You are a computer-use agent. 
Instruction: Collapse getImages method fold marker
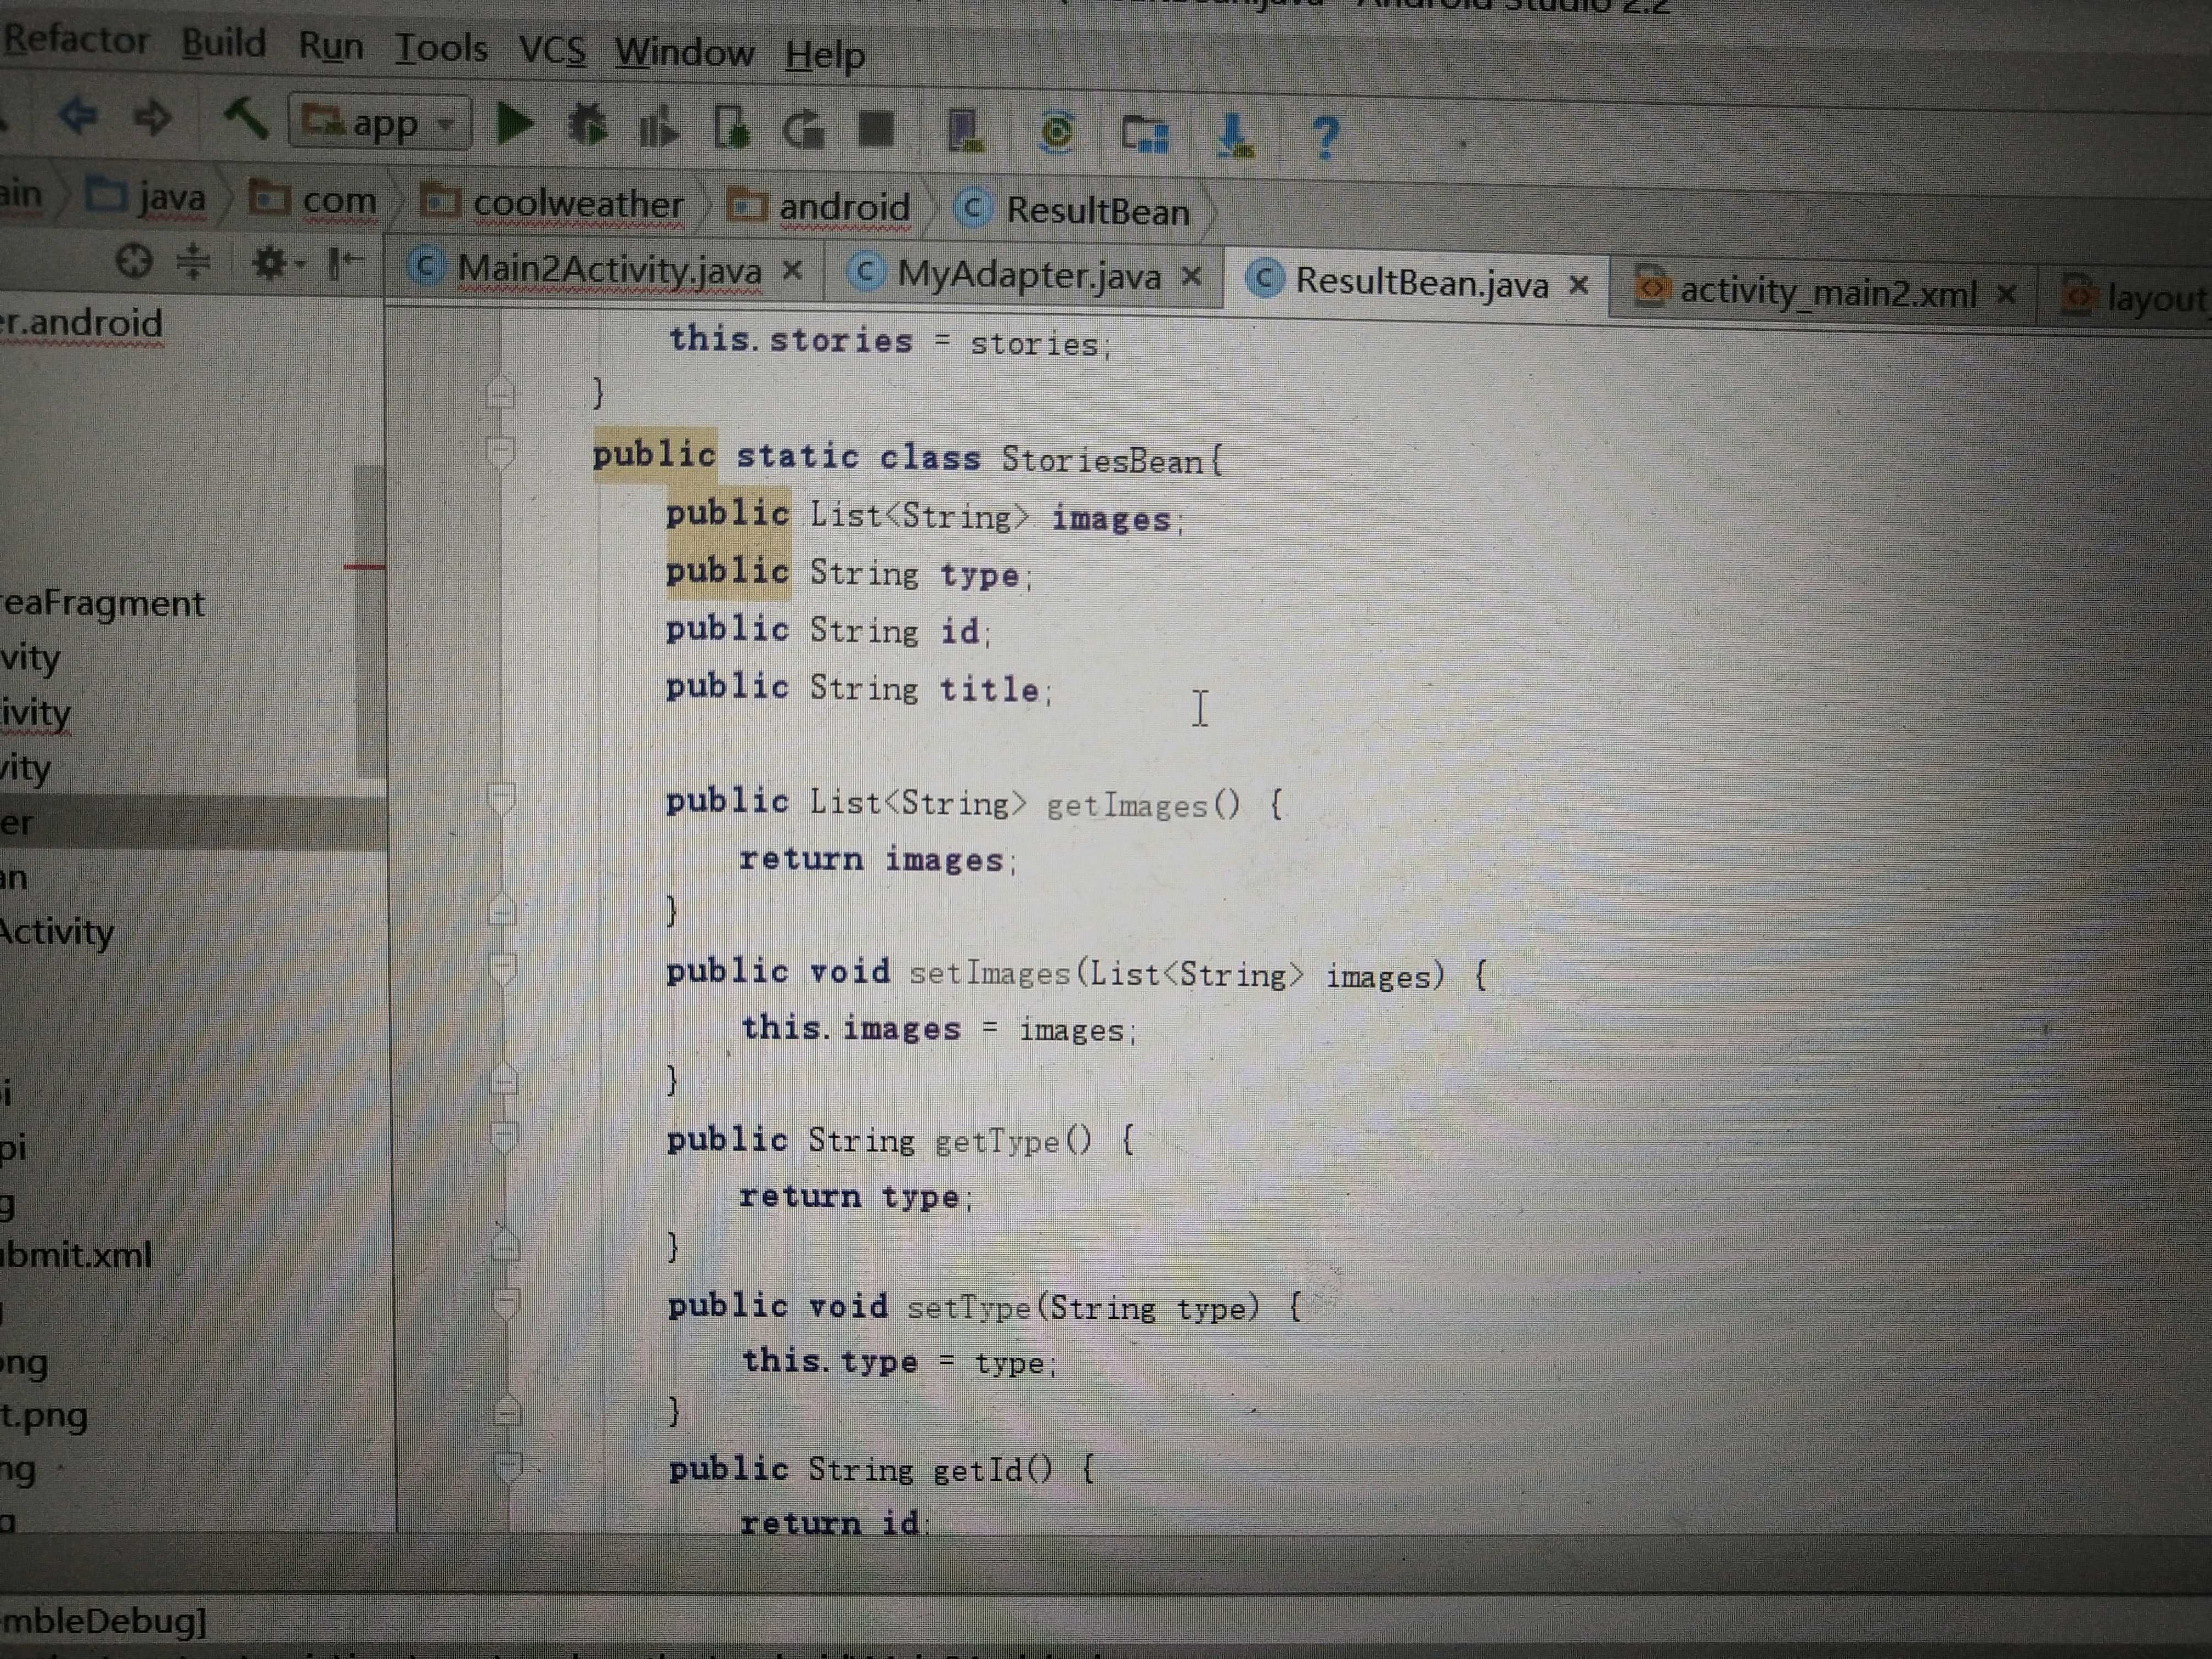(501, 798)
